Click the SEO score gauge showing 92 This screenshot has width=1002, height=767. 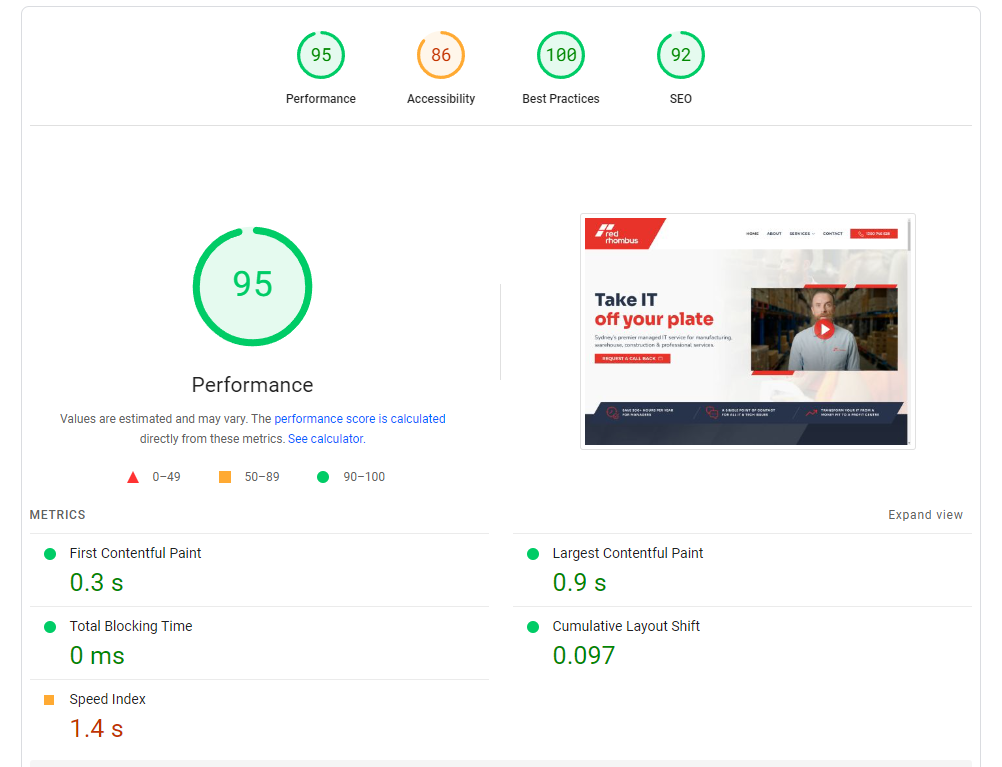pos(680,55)
